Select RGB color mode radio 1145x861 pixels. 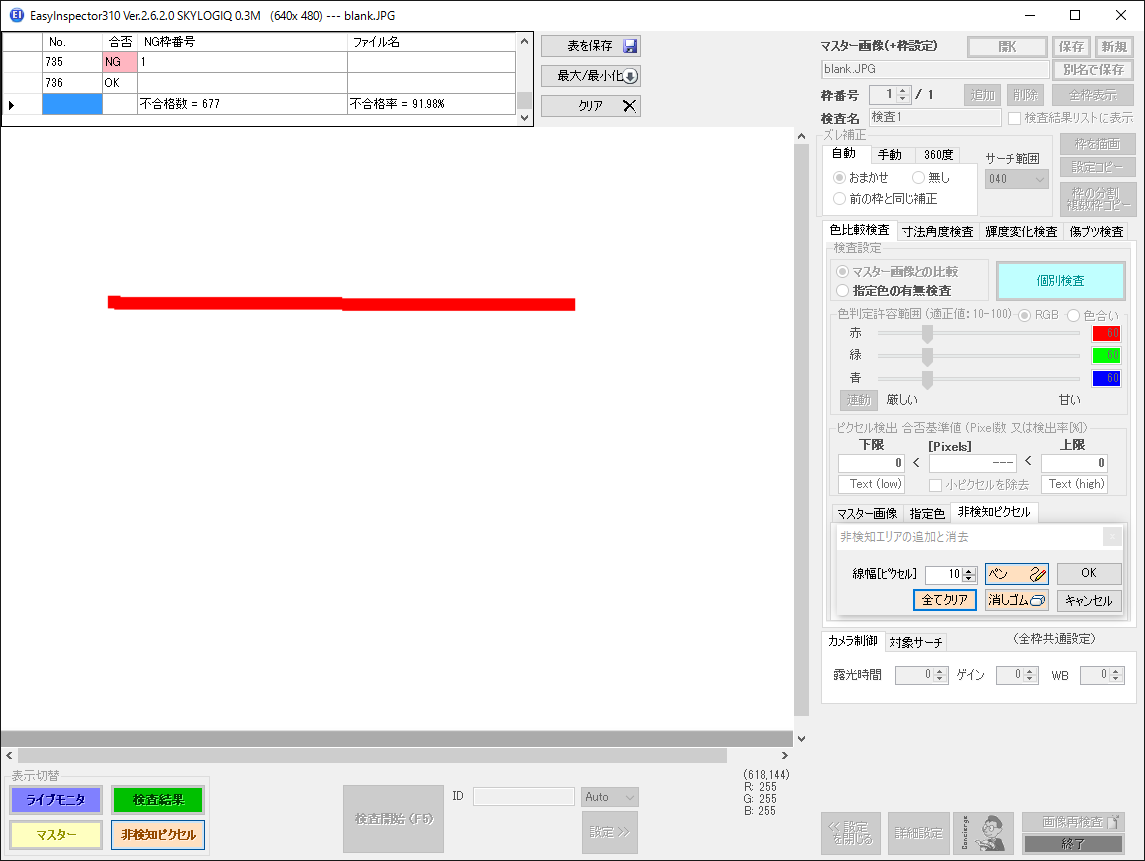pos(1025,315)
